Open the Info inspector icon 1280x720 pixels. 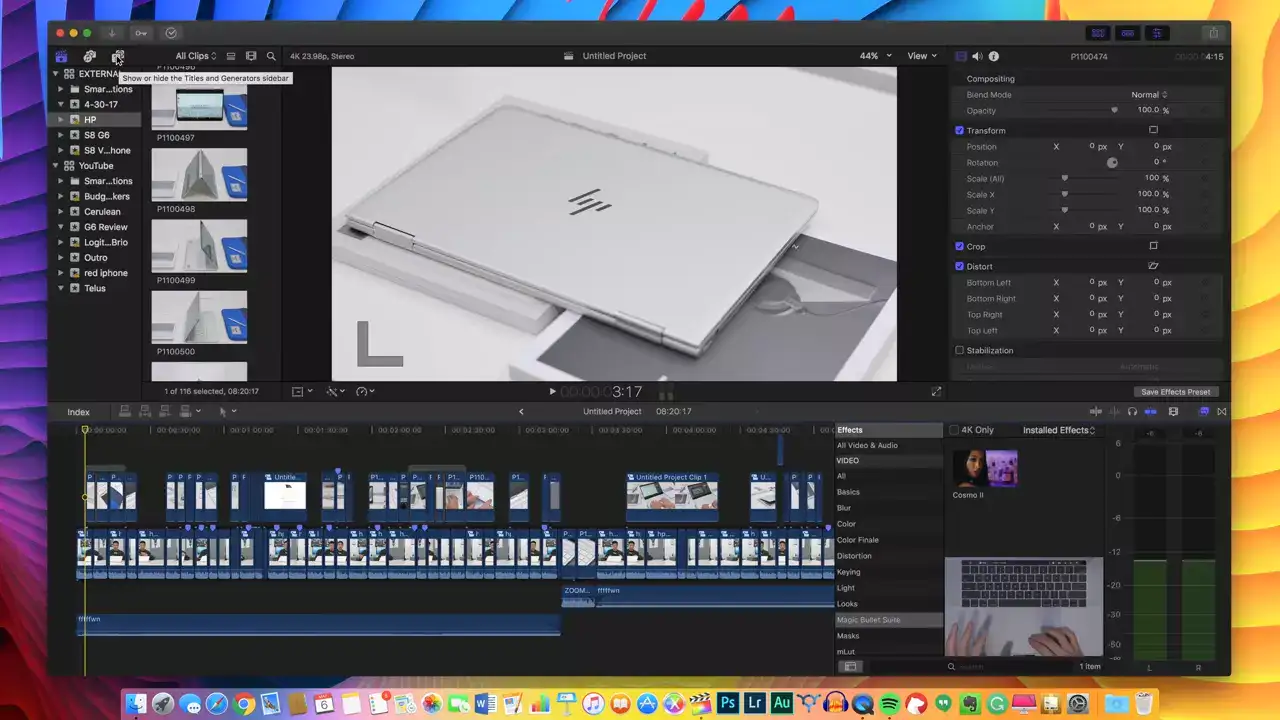tap(994, 56)
